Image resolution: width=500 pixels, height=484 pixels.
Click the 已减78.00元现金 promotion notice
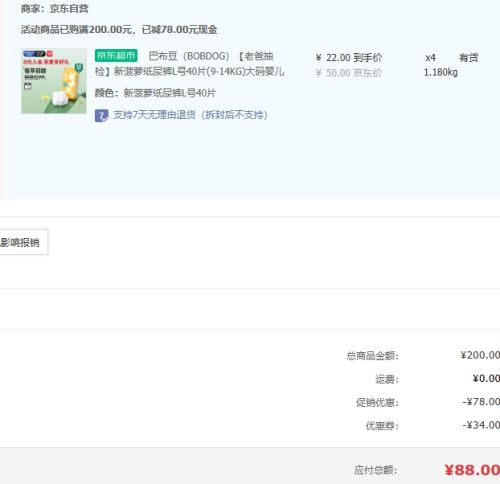[179, 30]
